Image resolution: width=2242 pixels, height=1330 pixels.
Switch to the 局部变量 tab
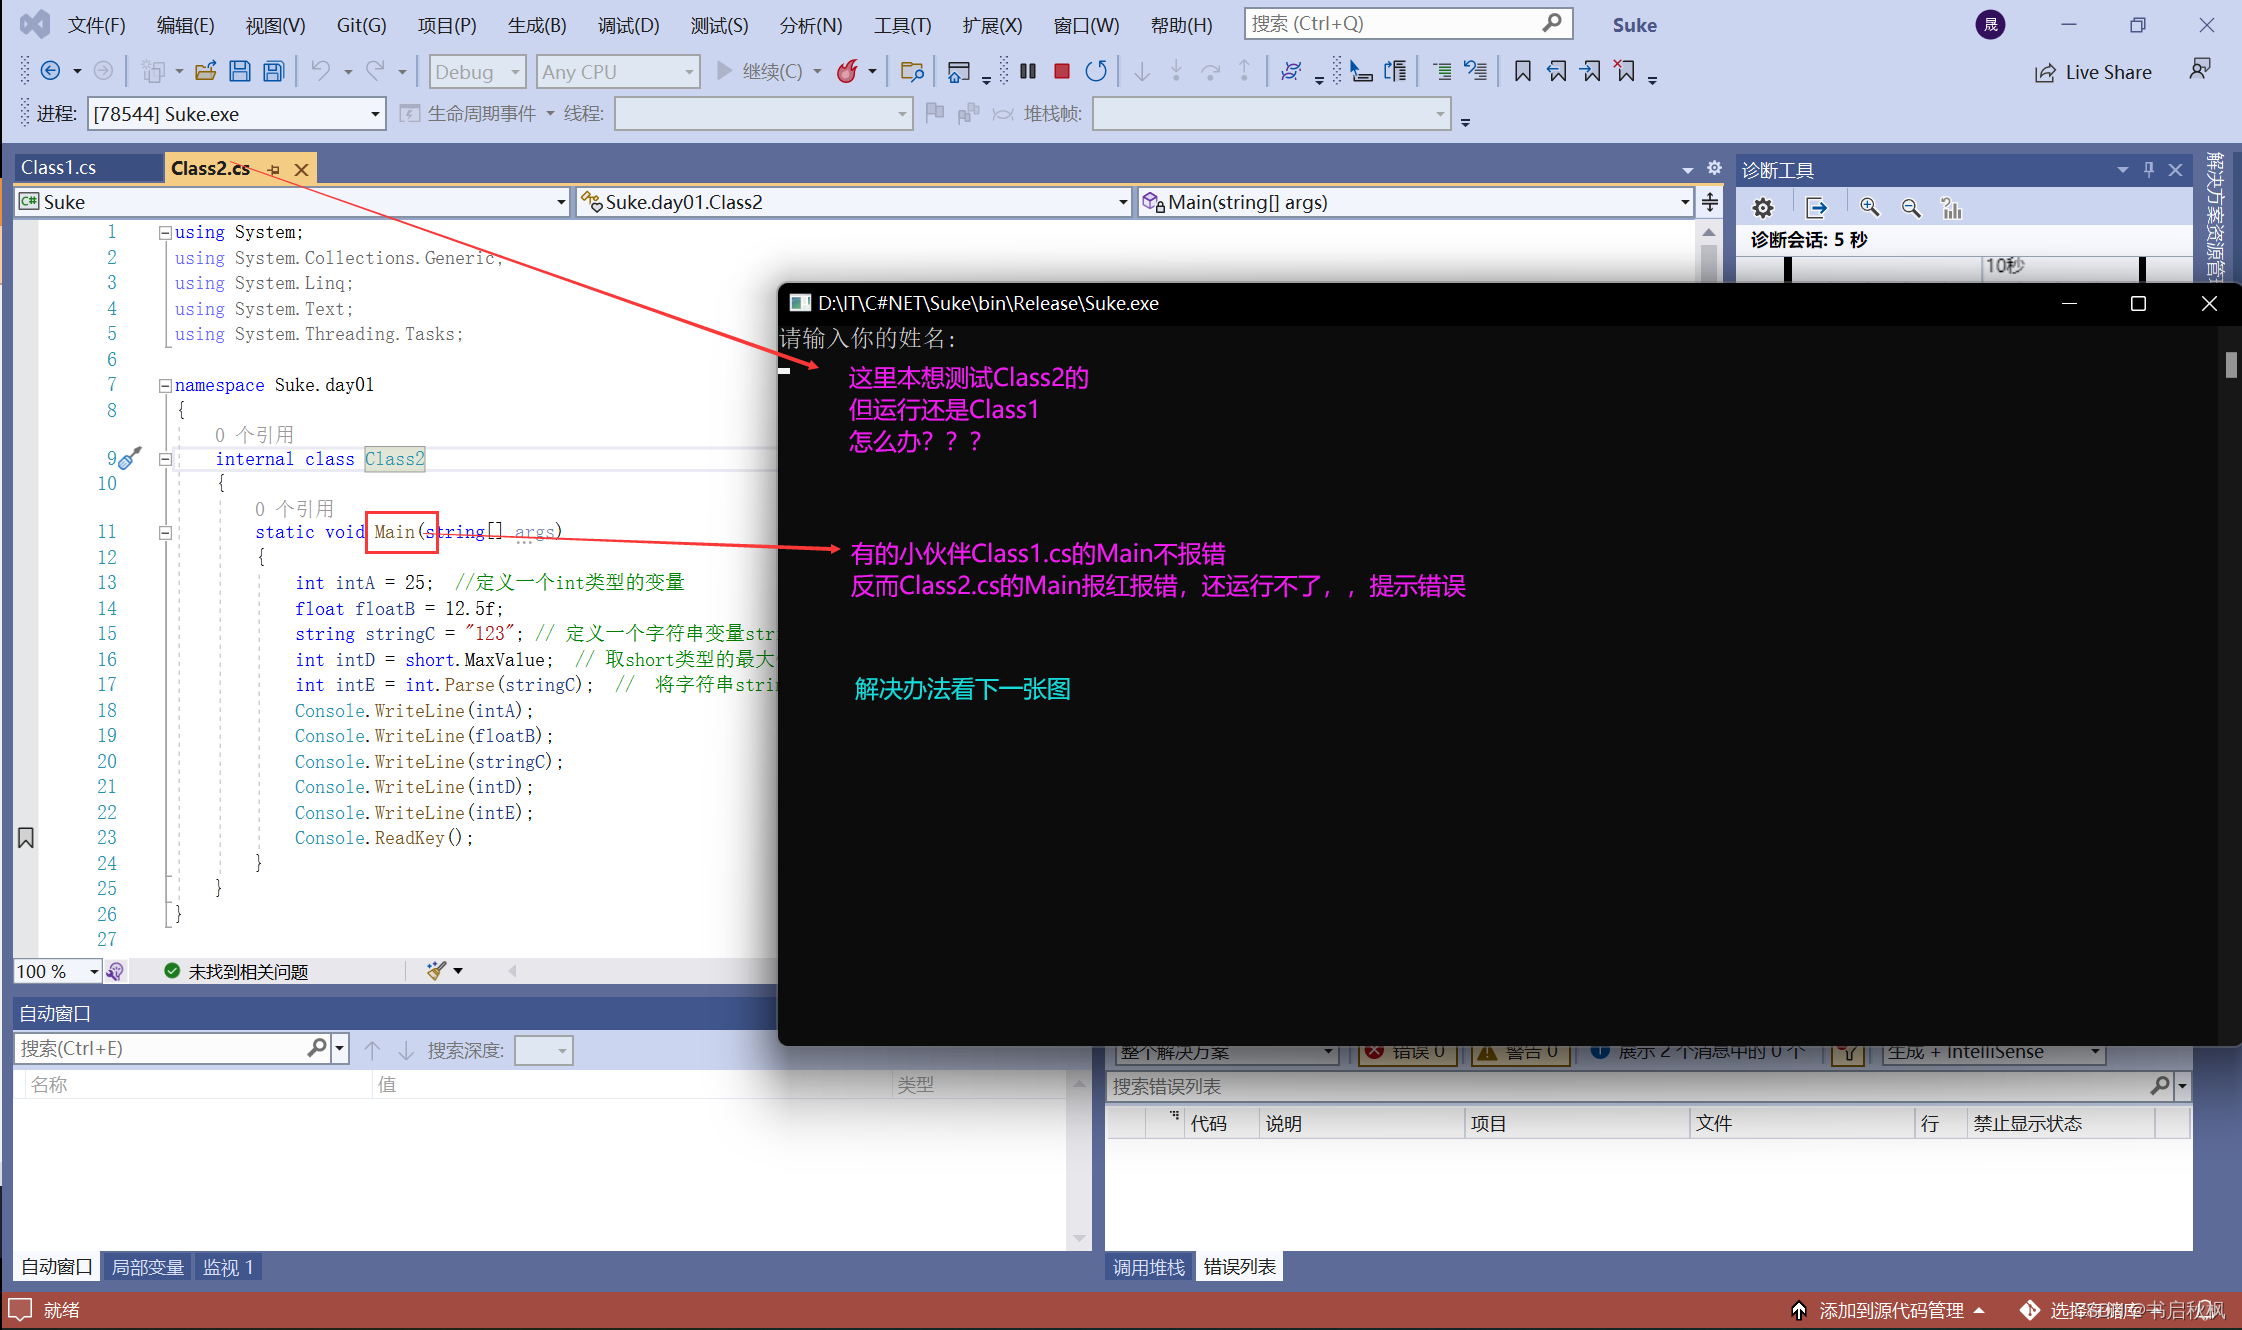tap(147, 1267)
